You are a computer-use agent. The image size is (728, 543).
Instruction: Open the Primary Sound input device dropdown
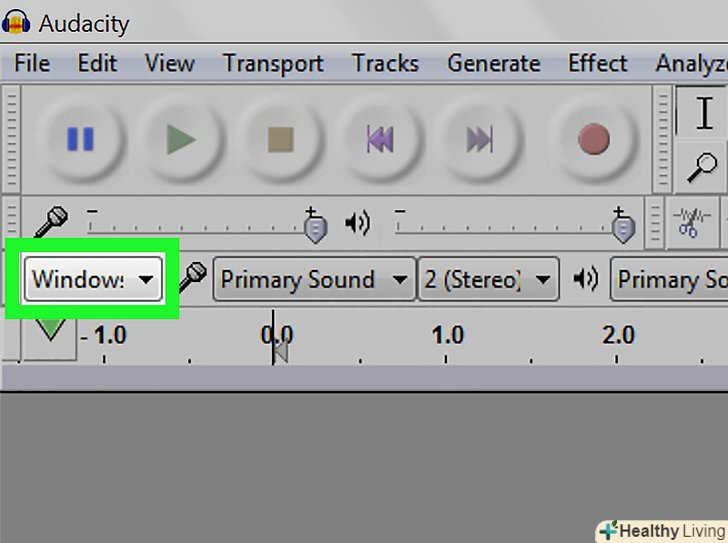click(314, 279)
